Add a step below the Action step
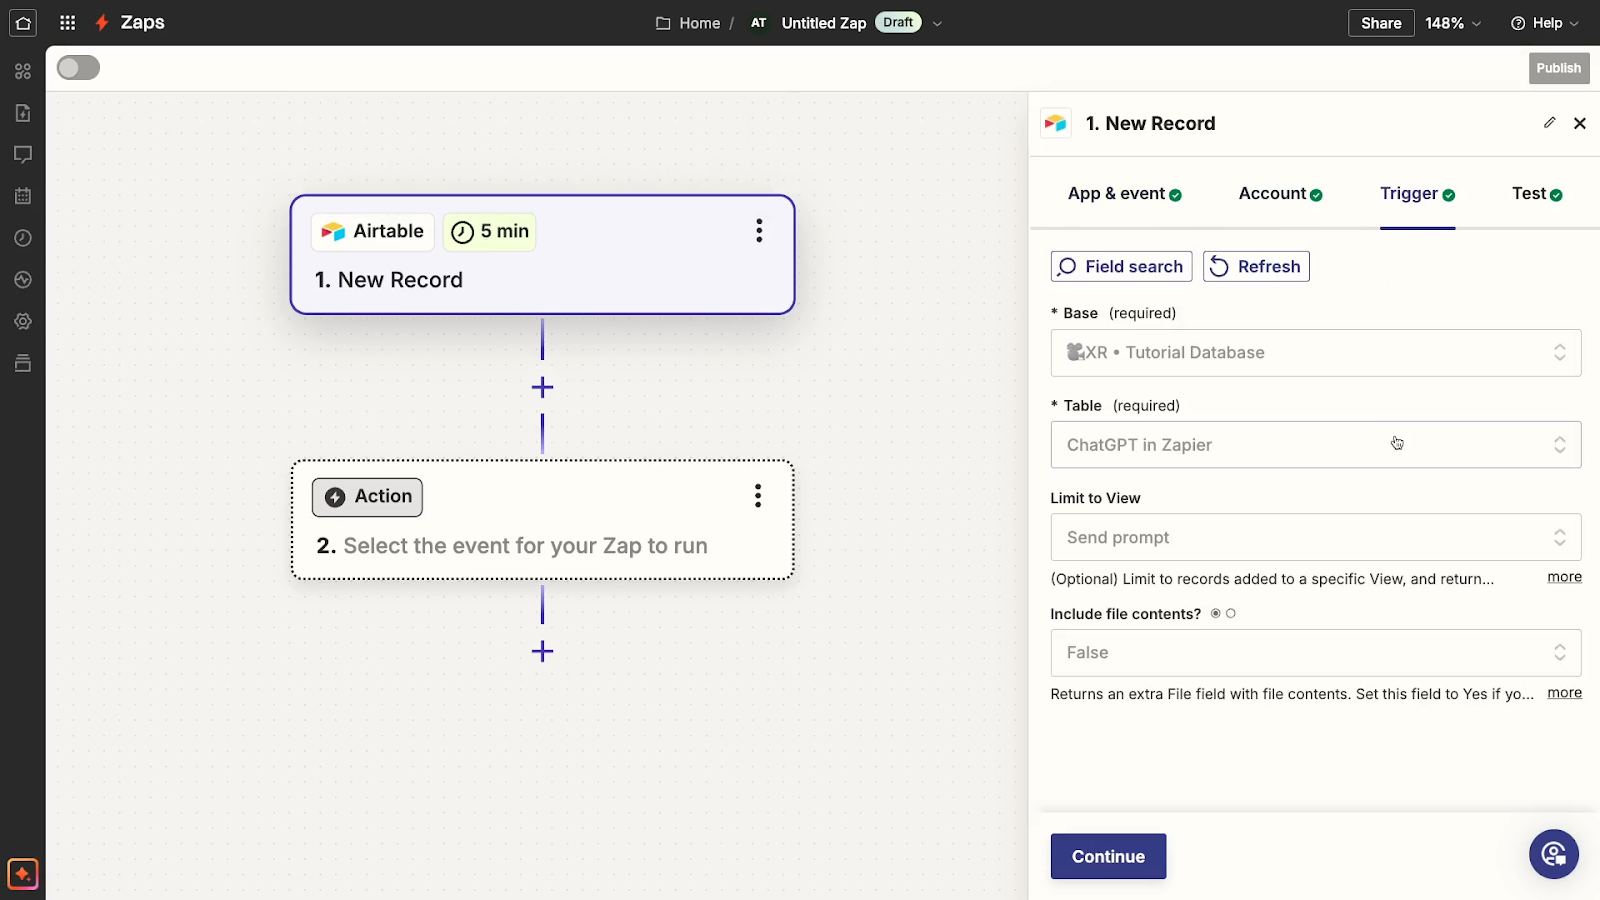The image size is (1600, 900). (542, 652)
